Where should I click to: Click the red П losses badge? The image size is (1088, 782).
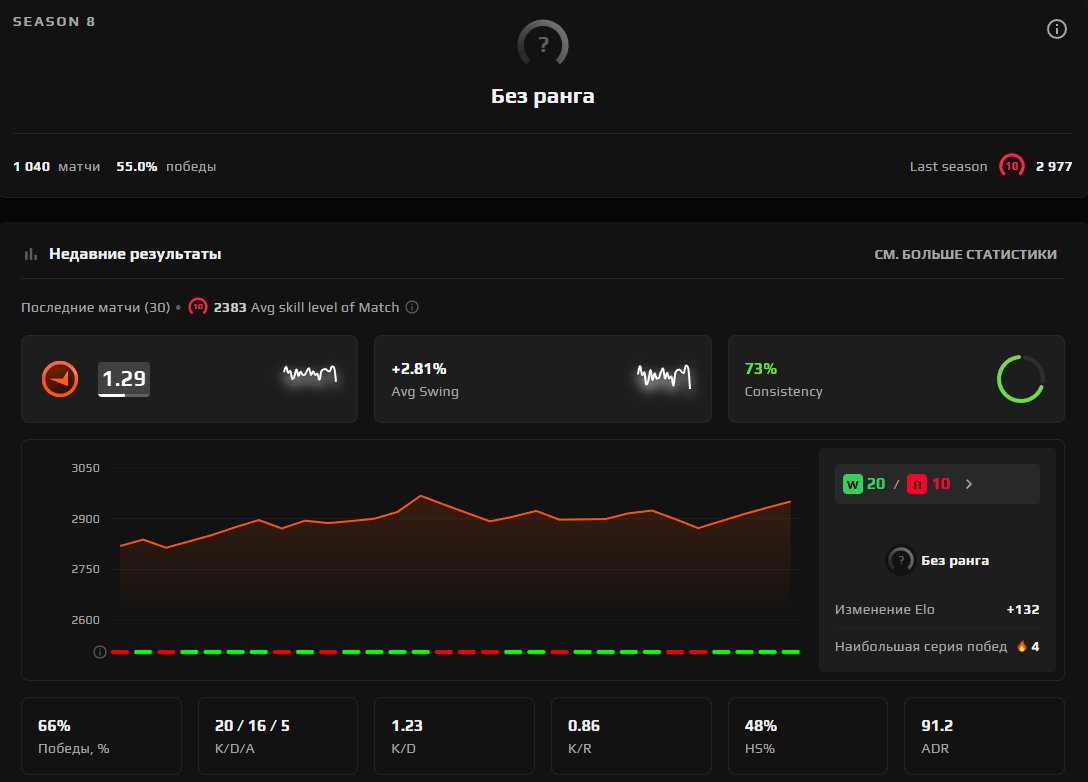(x=917, y=484)
